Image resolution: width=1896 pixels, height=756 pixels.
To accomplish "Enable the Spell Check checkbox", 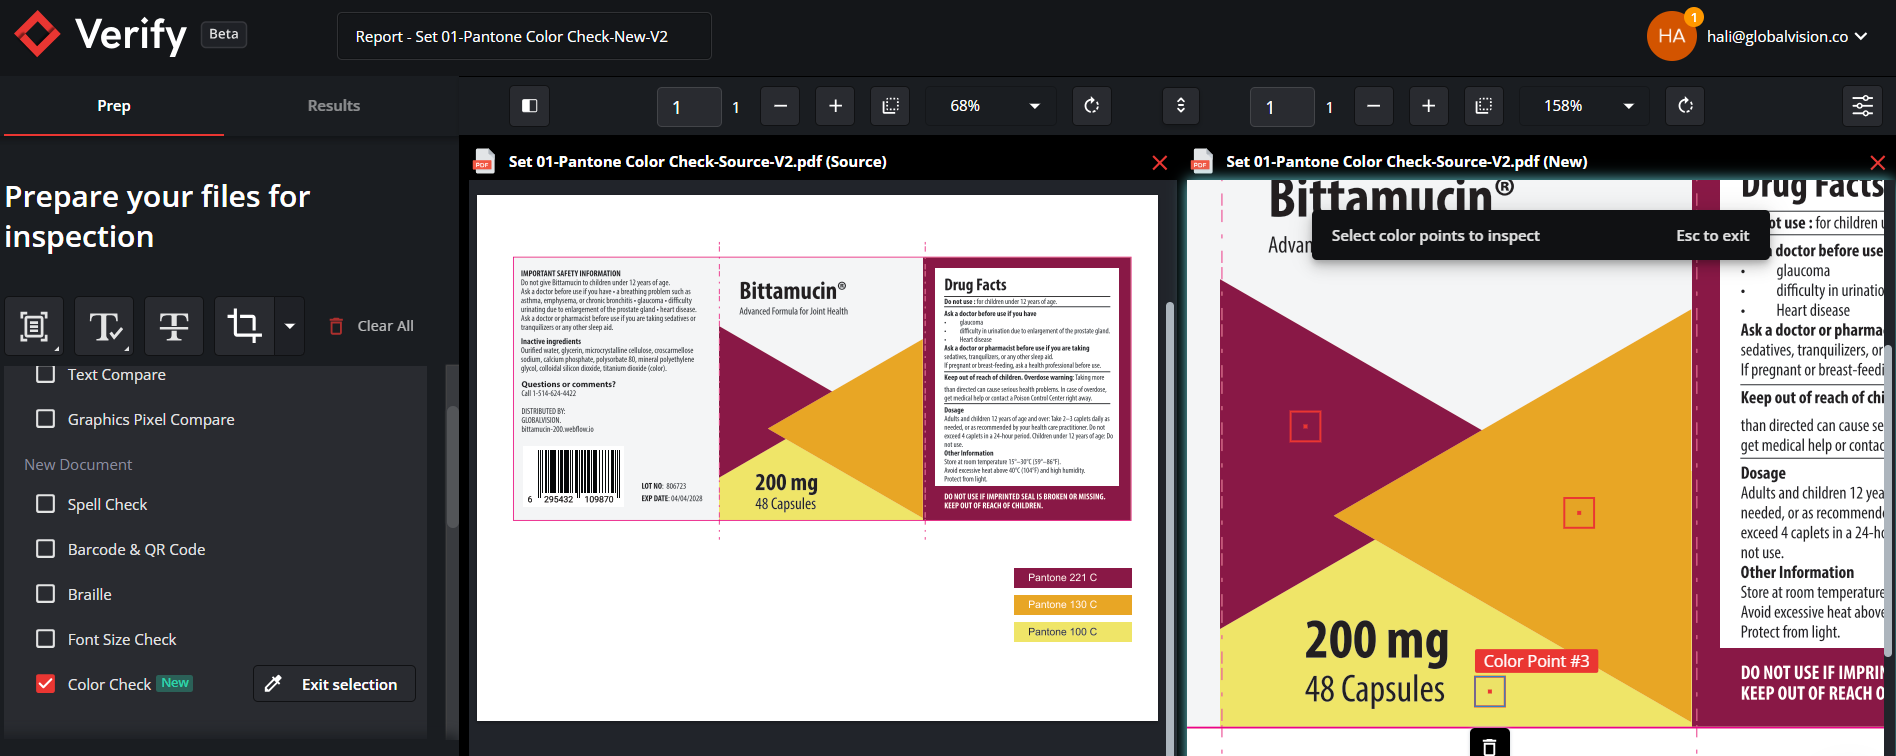I will [45, 504].
